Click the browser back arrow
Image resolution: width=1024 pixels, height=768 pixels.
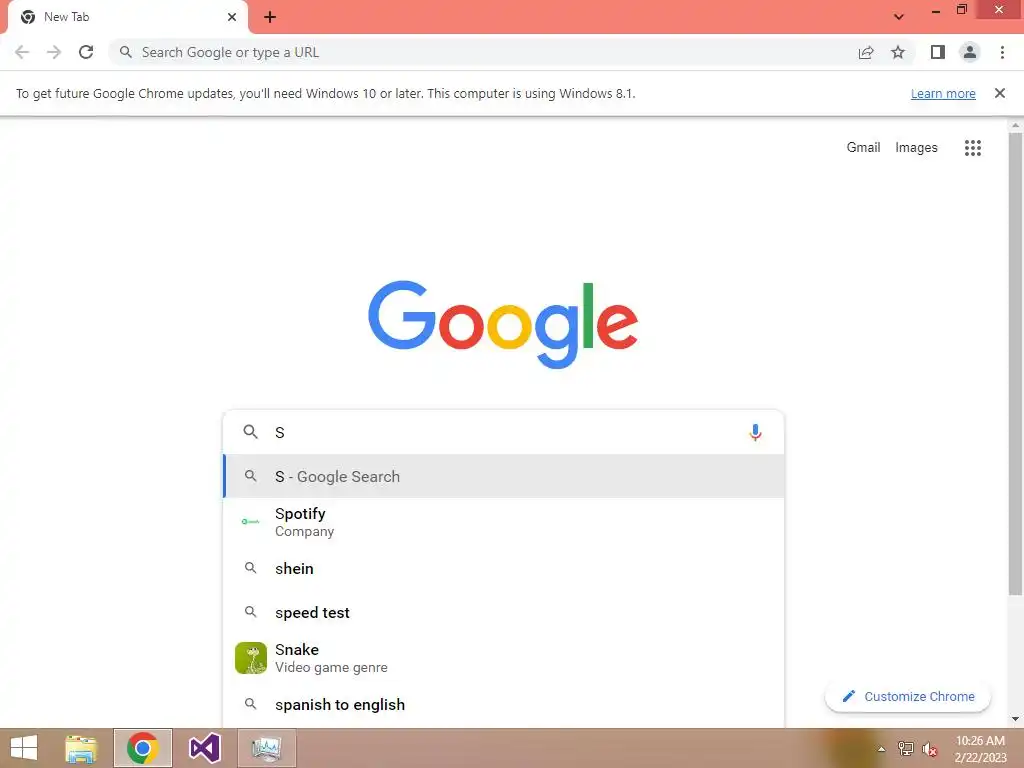[x=22, y=52]
